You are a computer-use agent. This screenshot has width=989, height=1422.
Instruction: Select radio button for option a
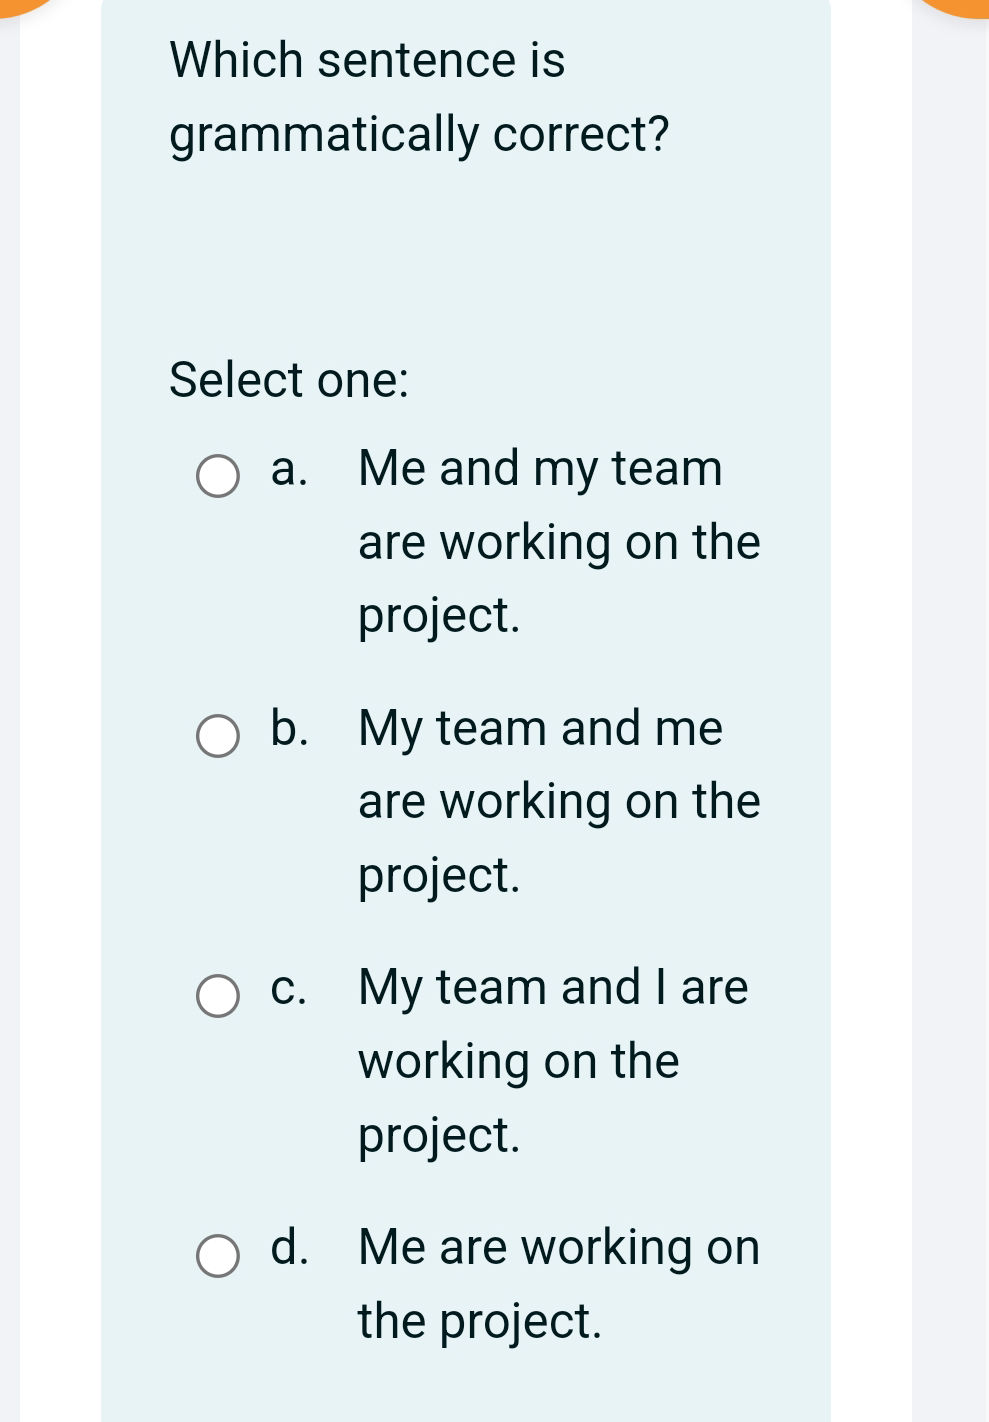point(217,476)
